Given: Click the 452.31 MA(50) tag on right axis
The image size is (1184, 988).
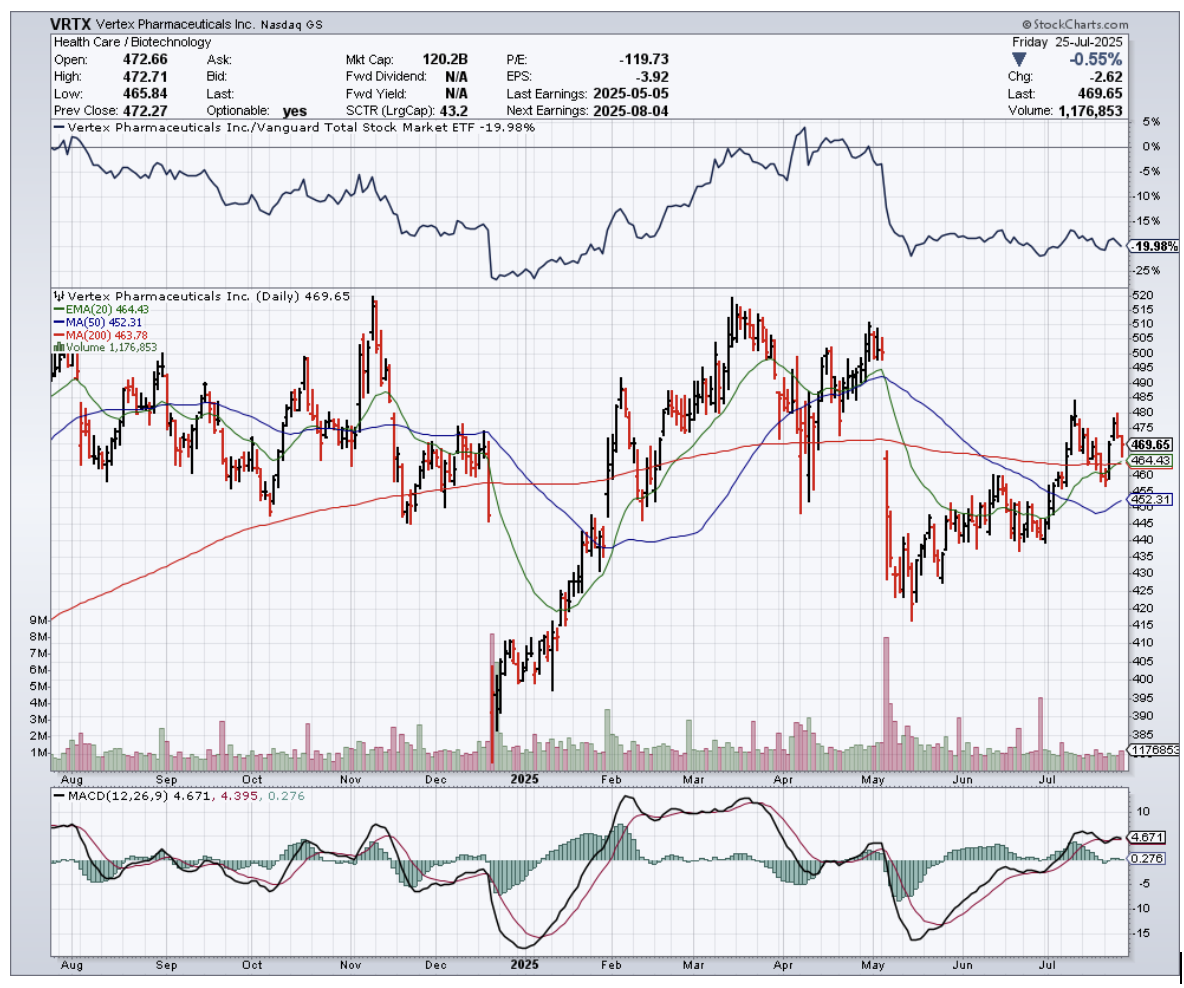Looking at the screenshot, I should pyautogui.click(x=1150, y=498).
